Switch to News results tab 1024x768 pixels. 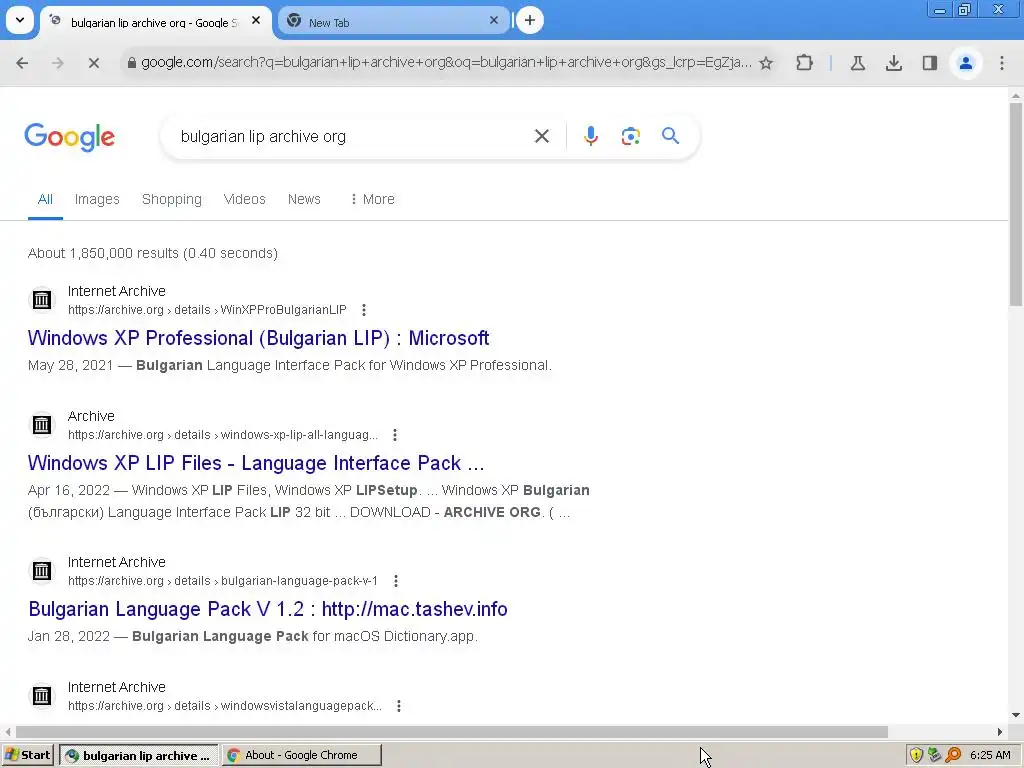click(304, 199)
